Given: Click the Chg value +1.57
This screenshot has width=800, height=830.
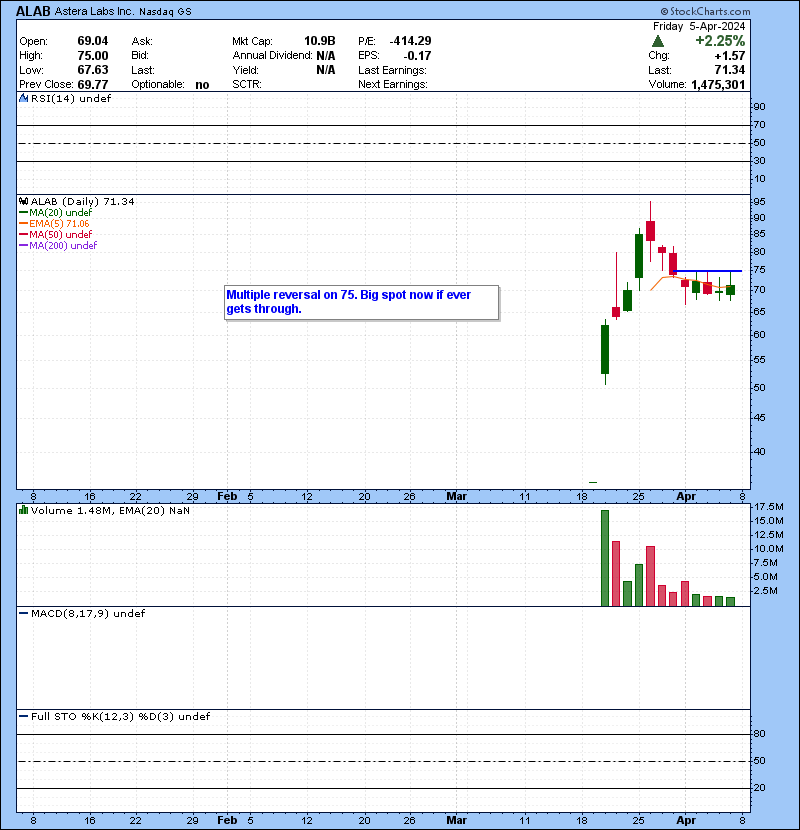Looking at the screenshot, I should (x=730, y=56).
